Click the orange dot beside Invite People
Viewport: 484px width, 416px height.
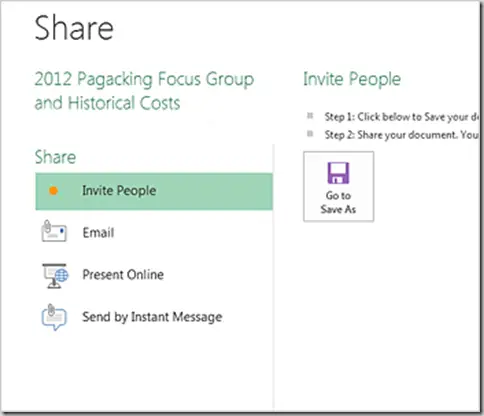point(53,191)
